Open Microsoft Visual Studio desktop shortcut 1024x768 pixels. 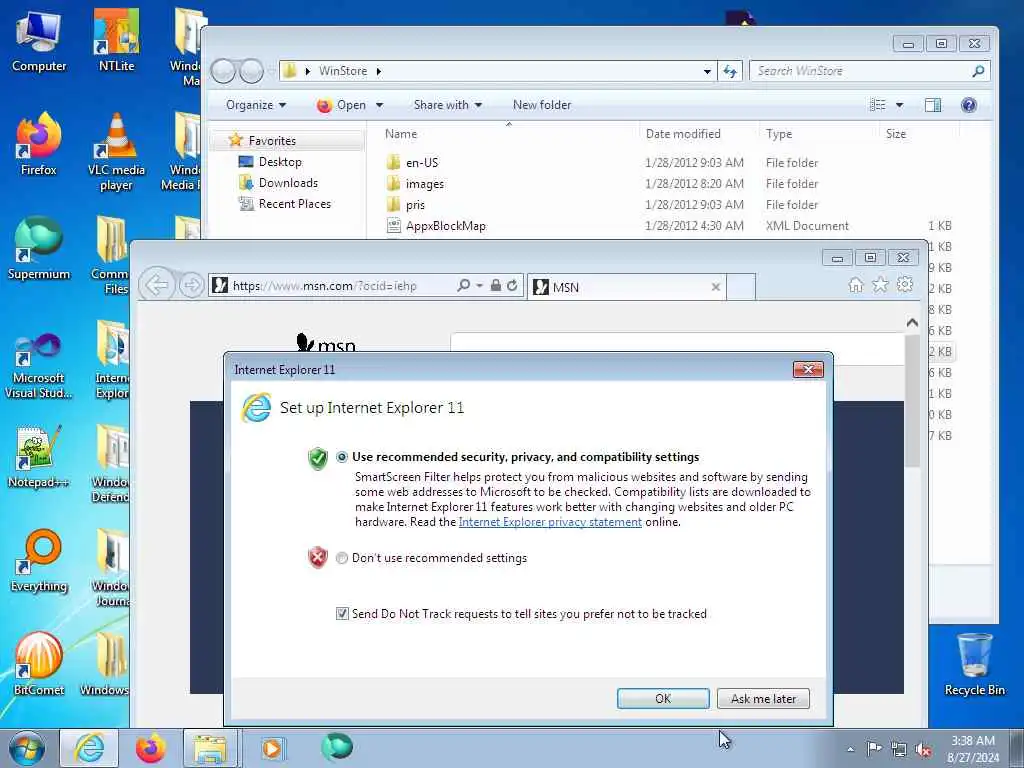click(39, 366)
